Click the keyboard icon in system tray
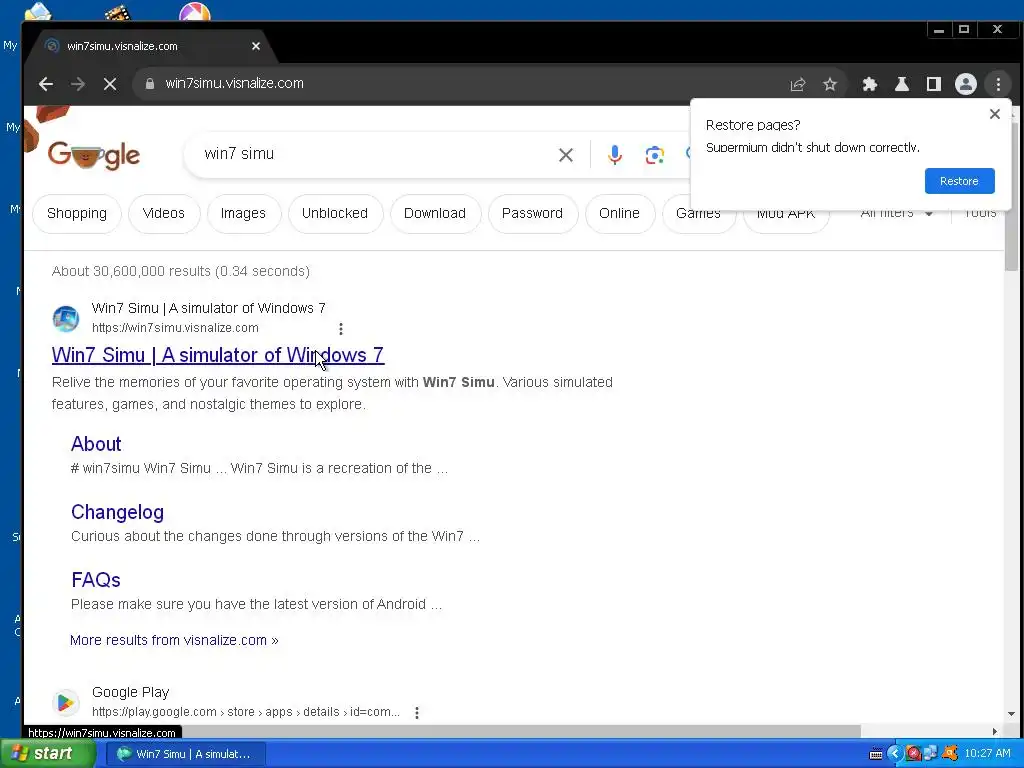This screenshot has height=768, width=1024. tap(876, 754)
